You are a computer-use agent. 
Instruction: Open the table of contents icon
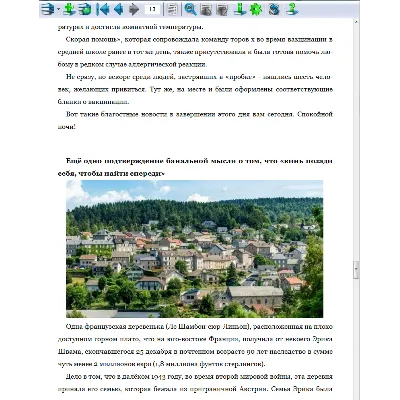(172, 9)
